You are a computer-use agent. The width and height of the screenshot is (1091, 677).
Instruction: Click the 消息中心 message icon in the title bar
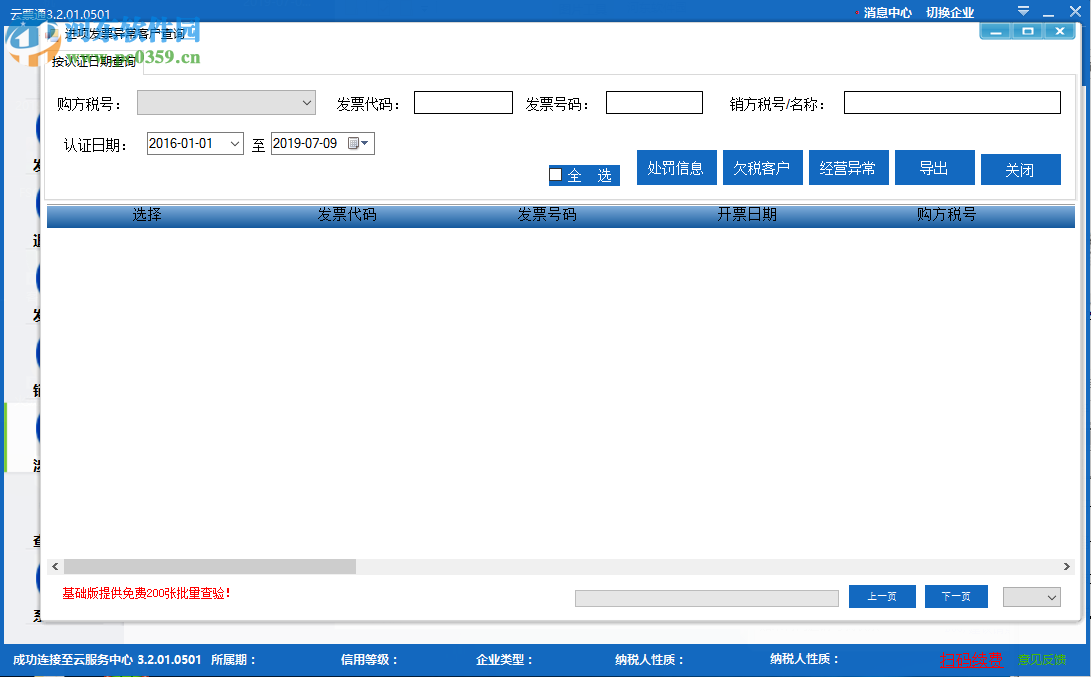tap(888, 13)
